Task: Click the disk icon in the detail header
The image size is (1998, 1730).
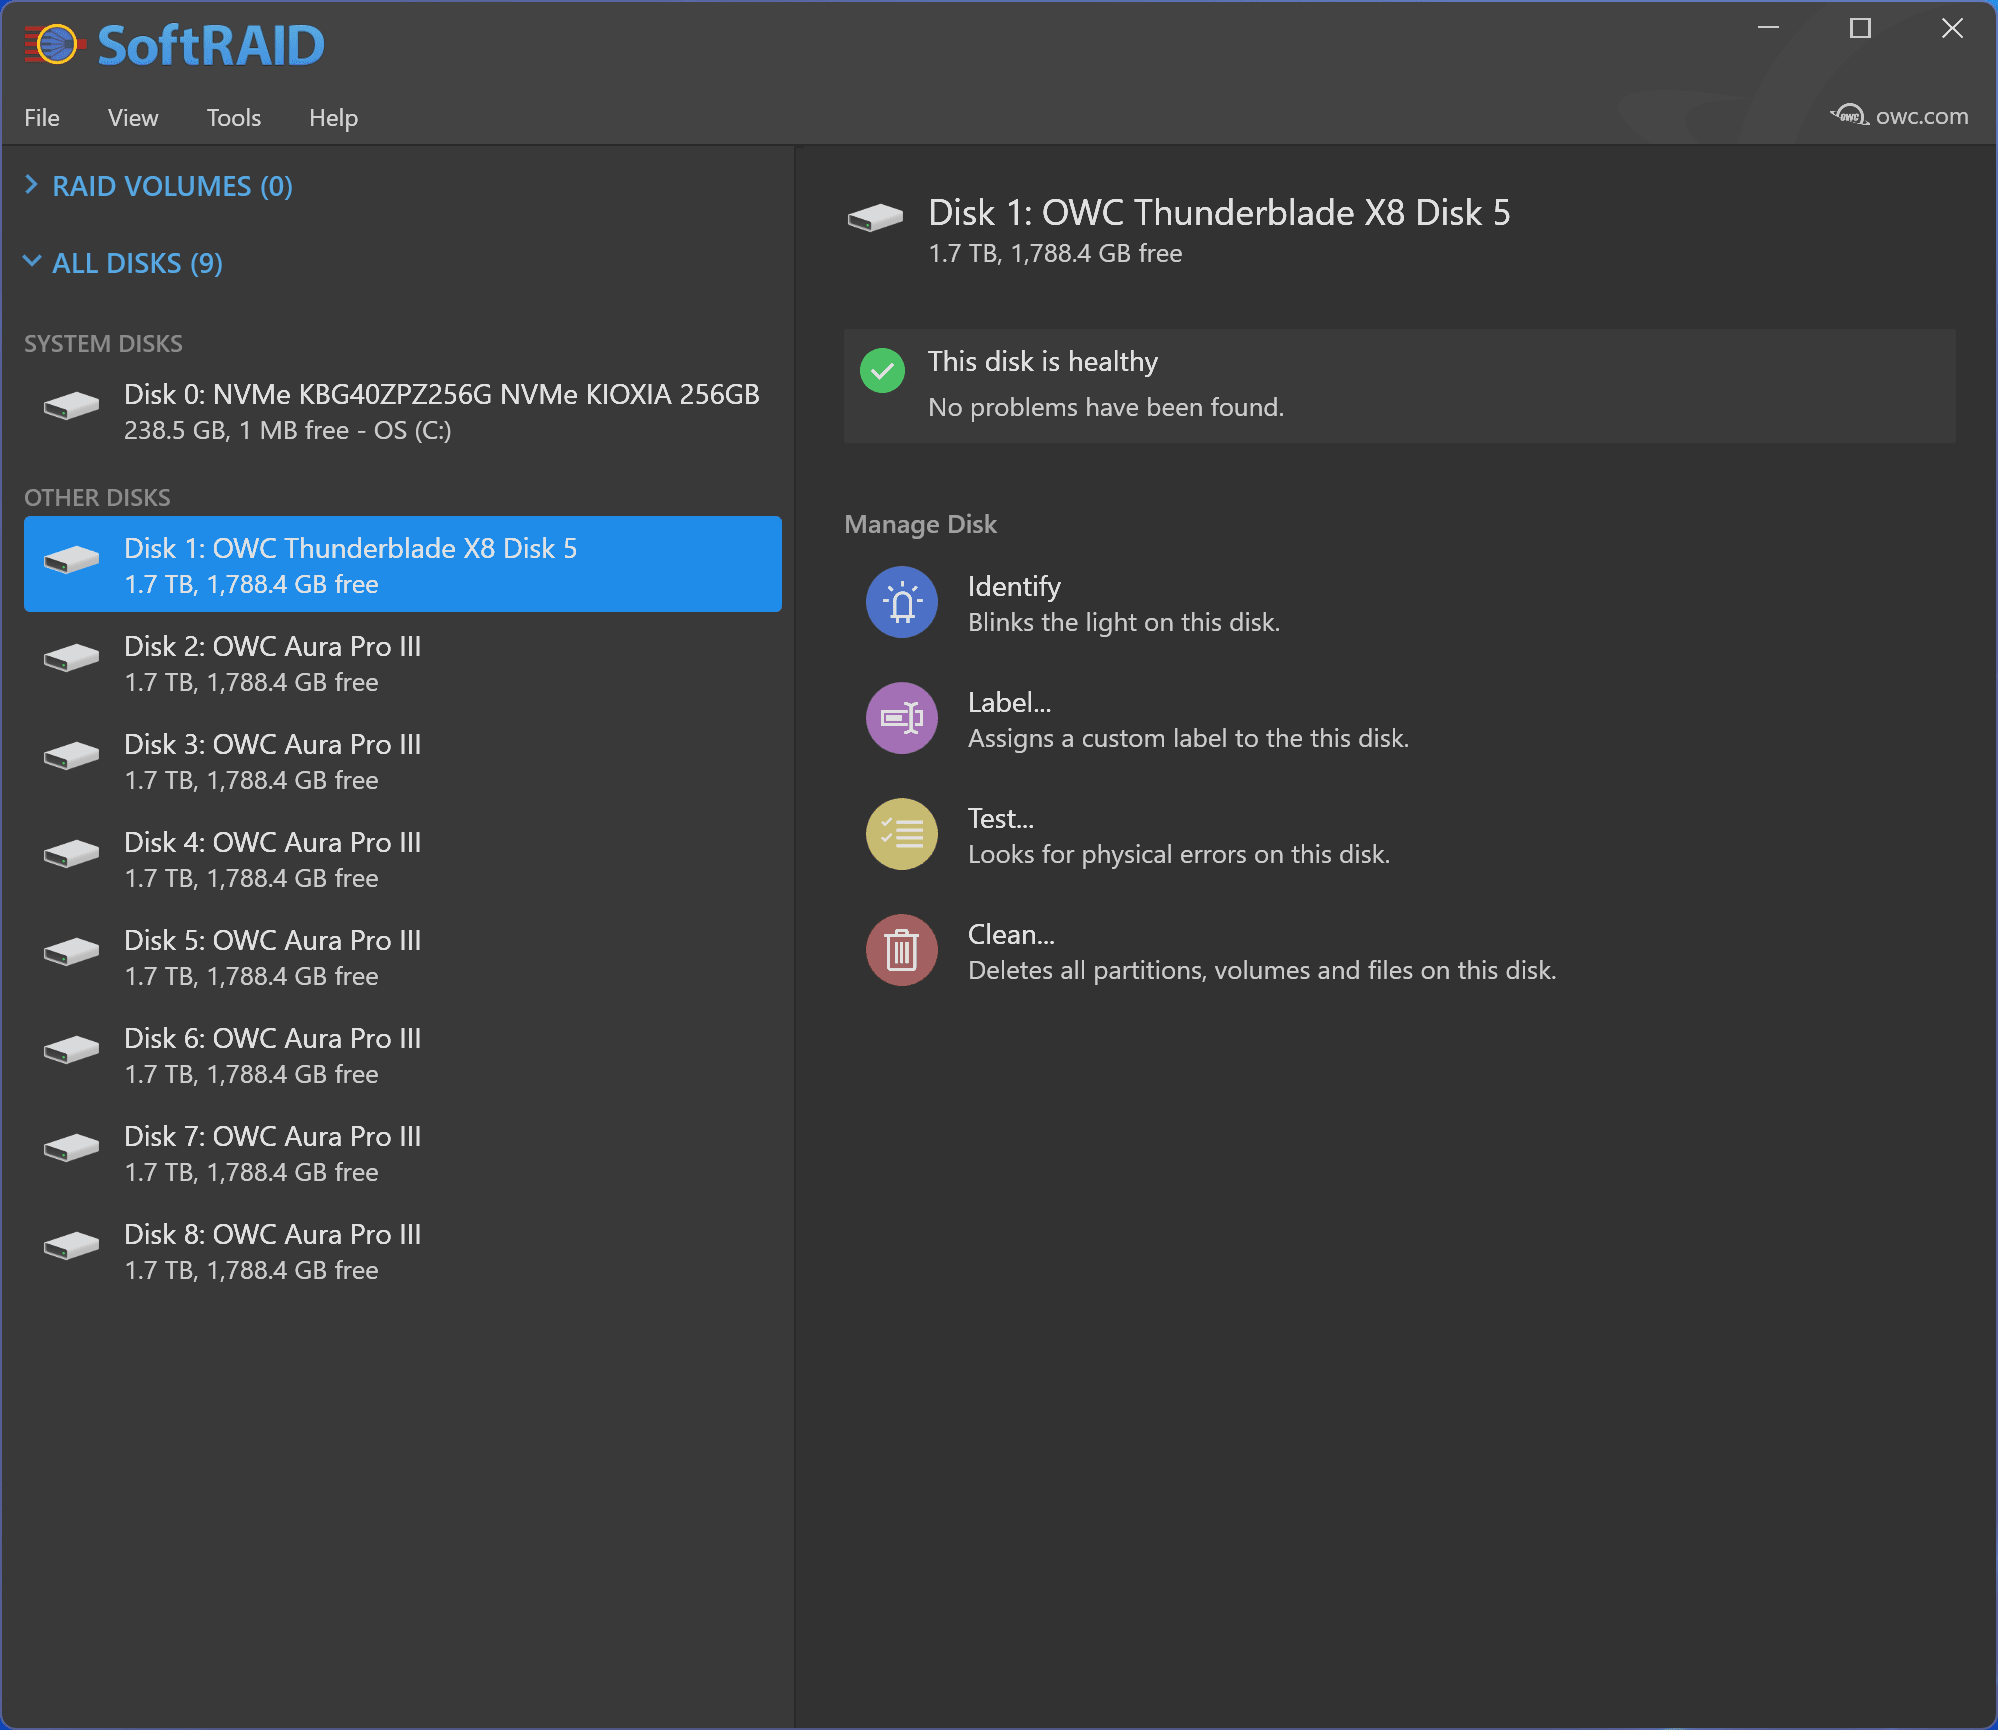Action: point(874,217)
